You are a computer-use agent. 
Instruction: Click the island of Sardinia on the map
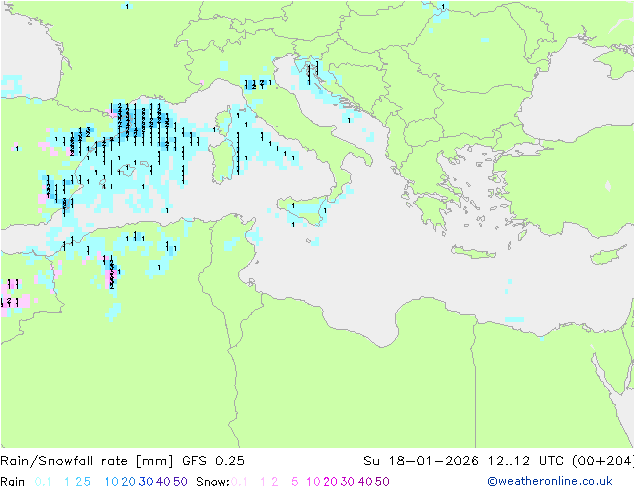click(x=221, y=162)
